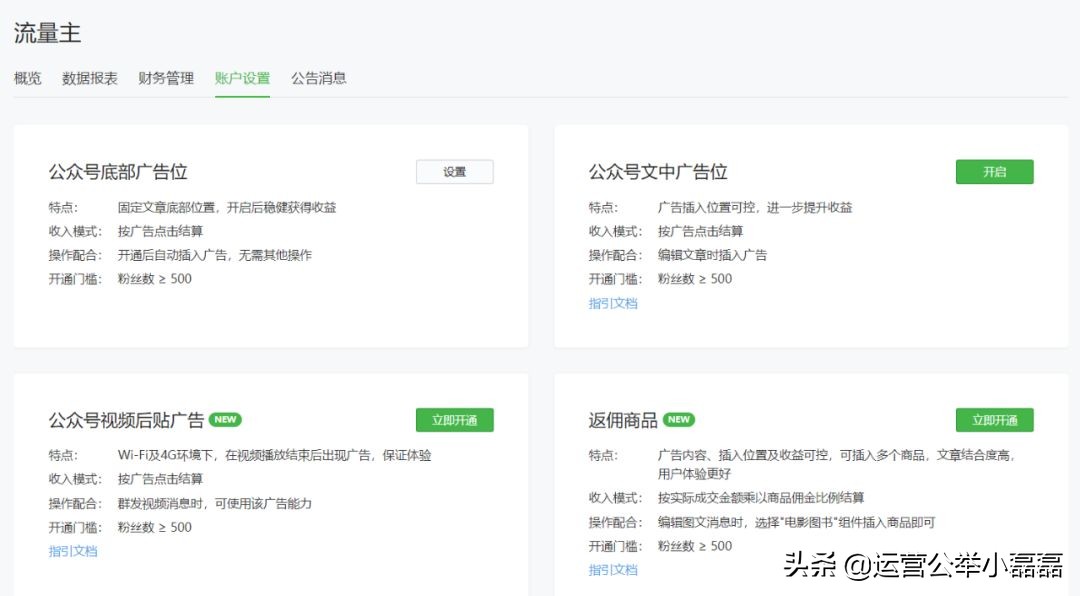The width and height of the screenshot is (1080, 596).
Task: Select the 账户设置 tab
Action: coord(241,78)
